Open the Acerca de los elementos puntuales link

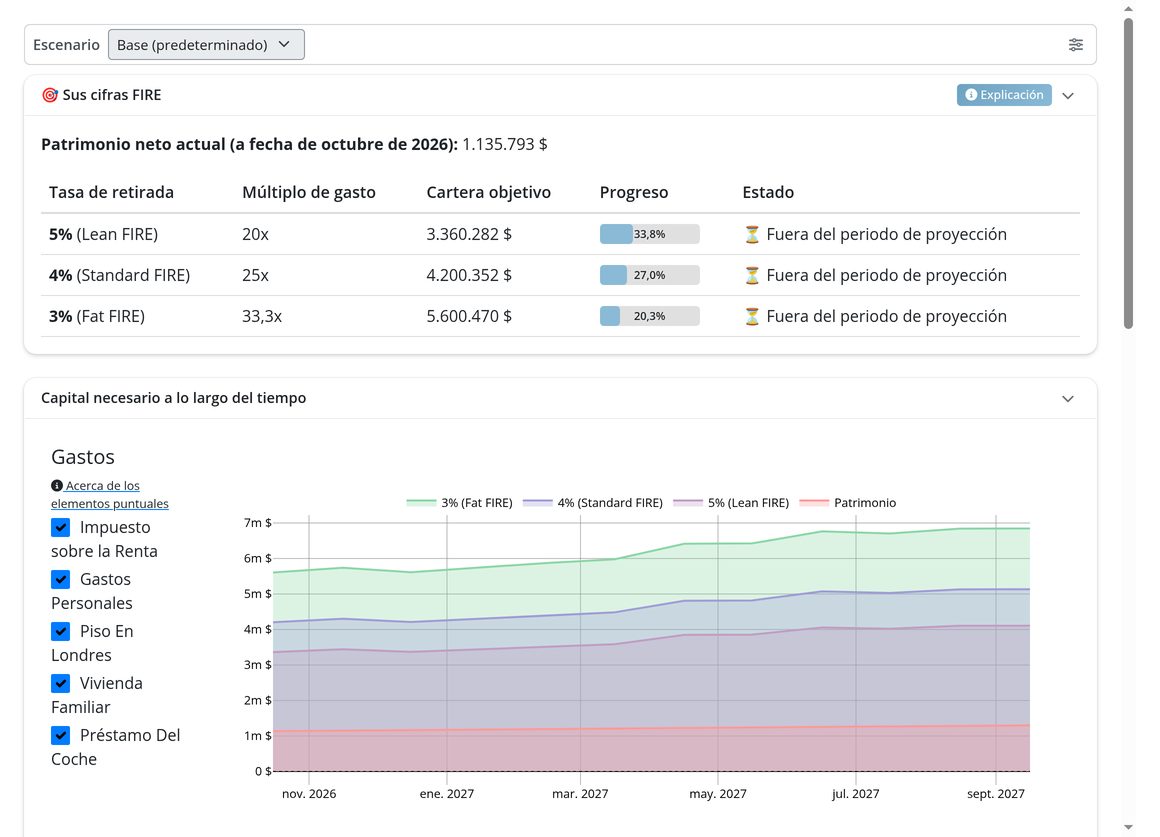(x=109, y=494)
